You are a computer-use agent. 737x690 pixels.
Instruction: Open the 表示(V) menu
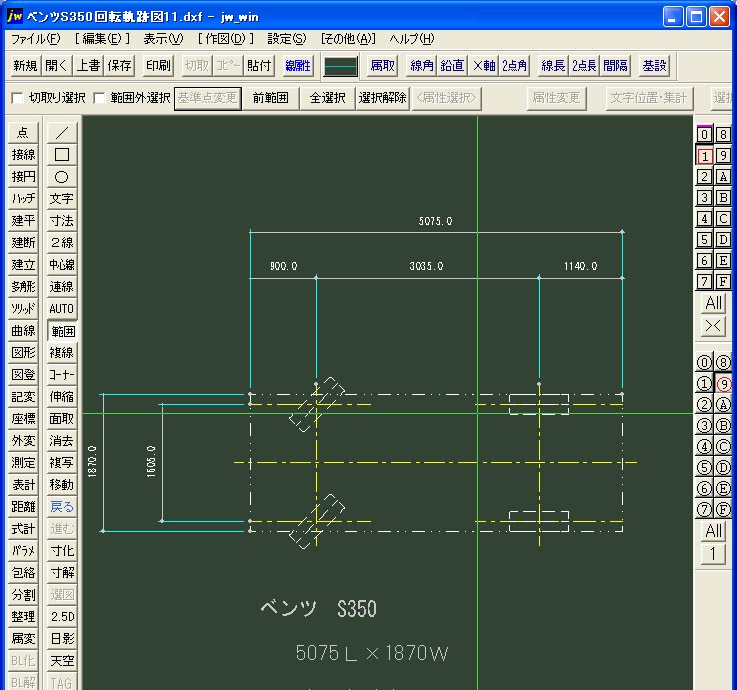tap(163, 39)
